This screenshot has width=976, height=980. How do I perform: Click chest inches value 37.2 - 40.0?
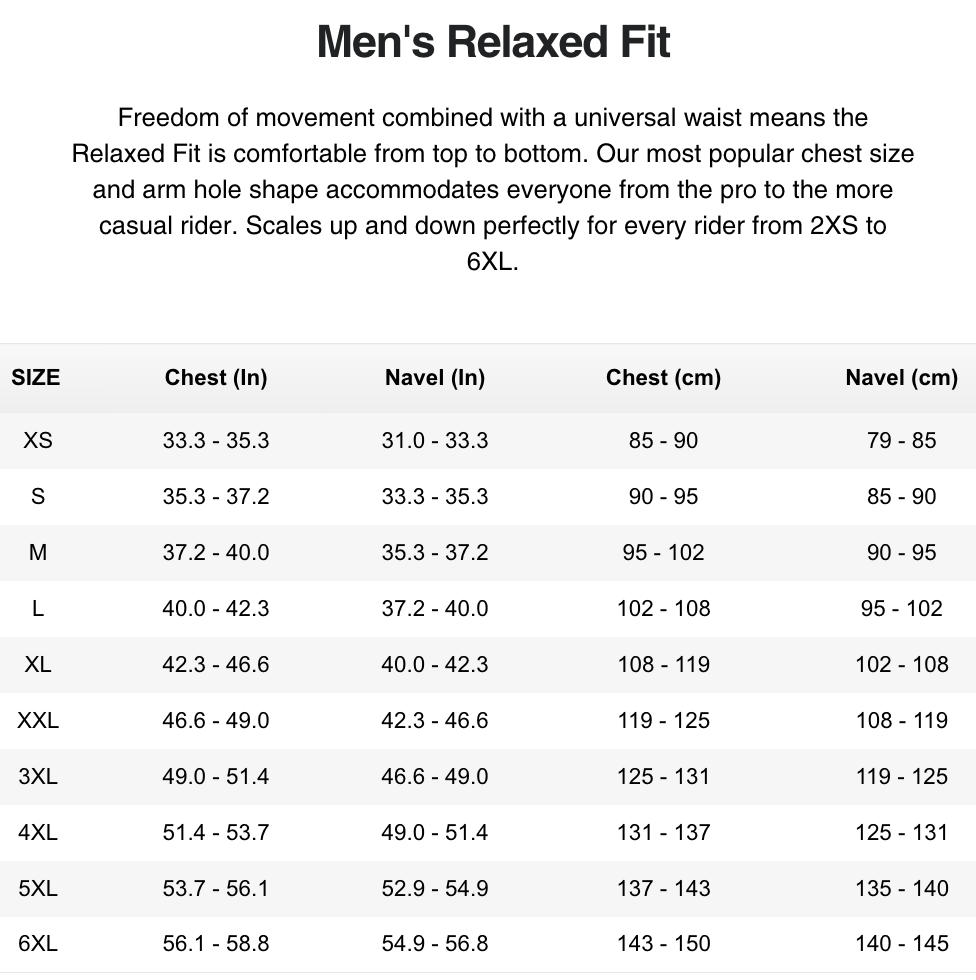pyautogui.click(x=216, y=552)
